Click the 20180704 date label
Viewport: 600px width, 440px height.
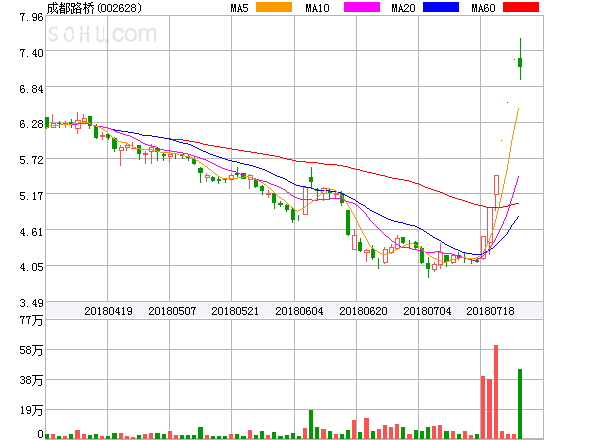[x=427, y=311]
